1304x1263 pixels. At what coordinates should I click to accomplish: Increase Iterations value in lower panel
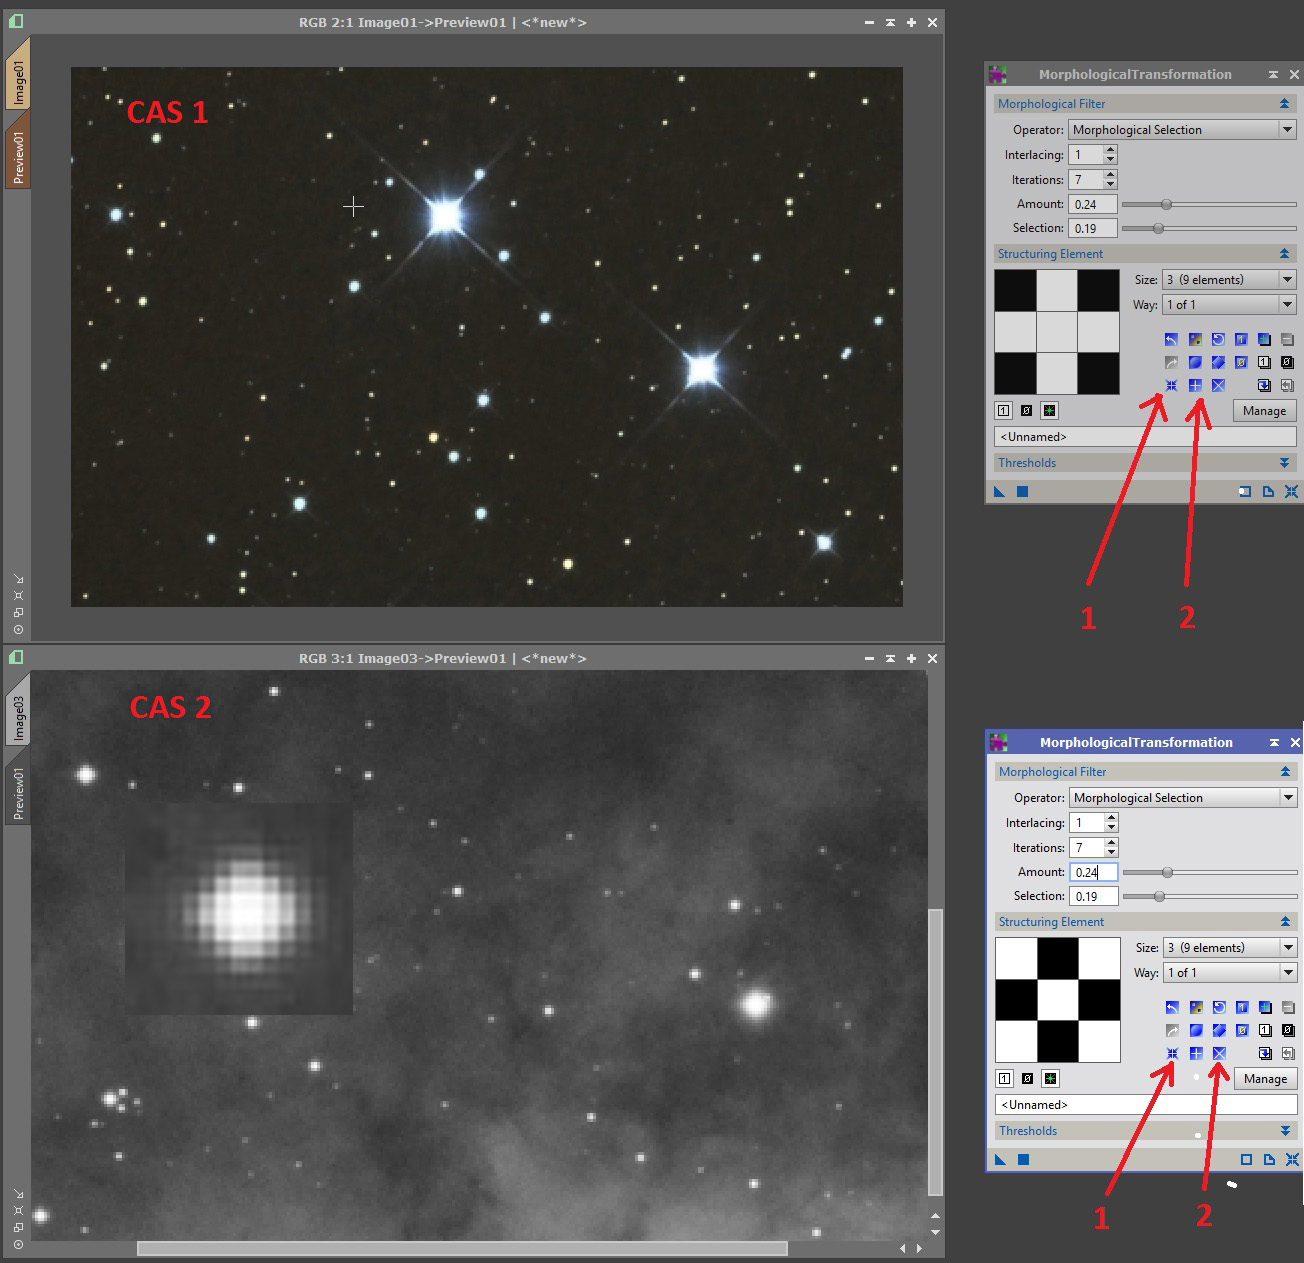click(x=1111, y=842)
